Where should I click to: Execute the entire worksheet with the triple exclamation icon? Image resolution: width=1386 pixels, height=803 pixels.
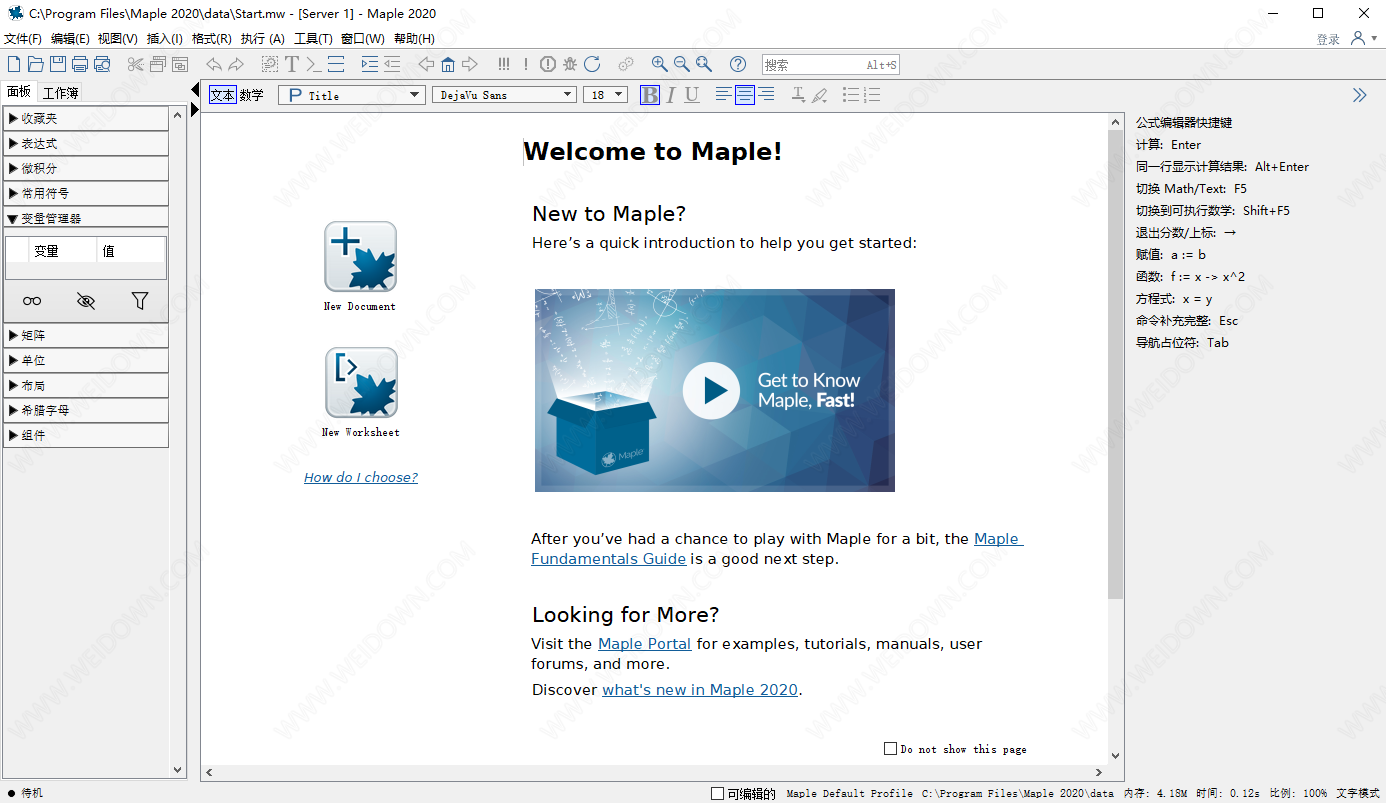504,64
